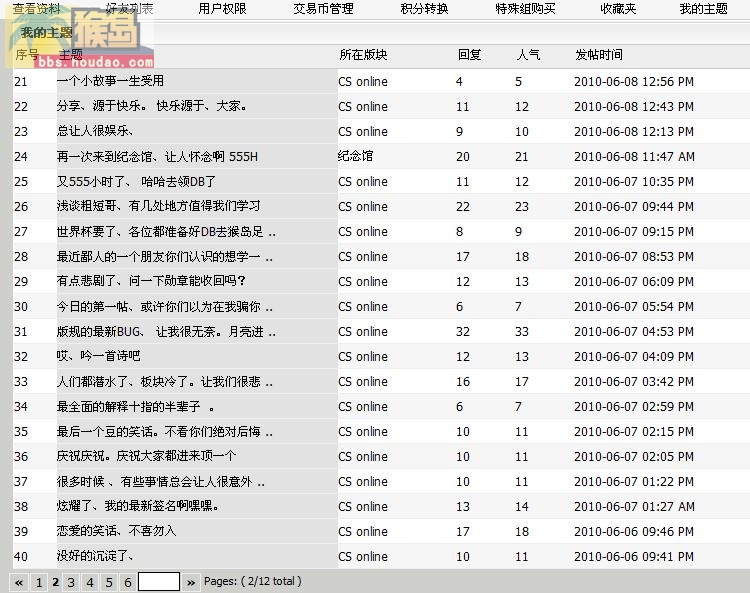Viewport: 750px width, 593px height.
Task: Go to first page with « button
Action: point(19,582)
